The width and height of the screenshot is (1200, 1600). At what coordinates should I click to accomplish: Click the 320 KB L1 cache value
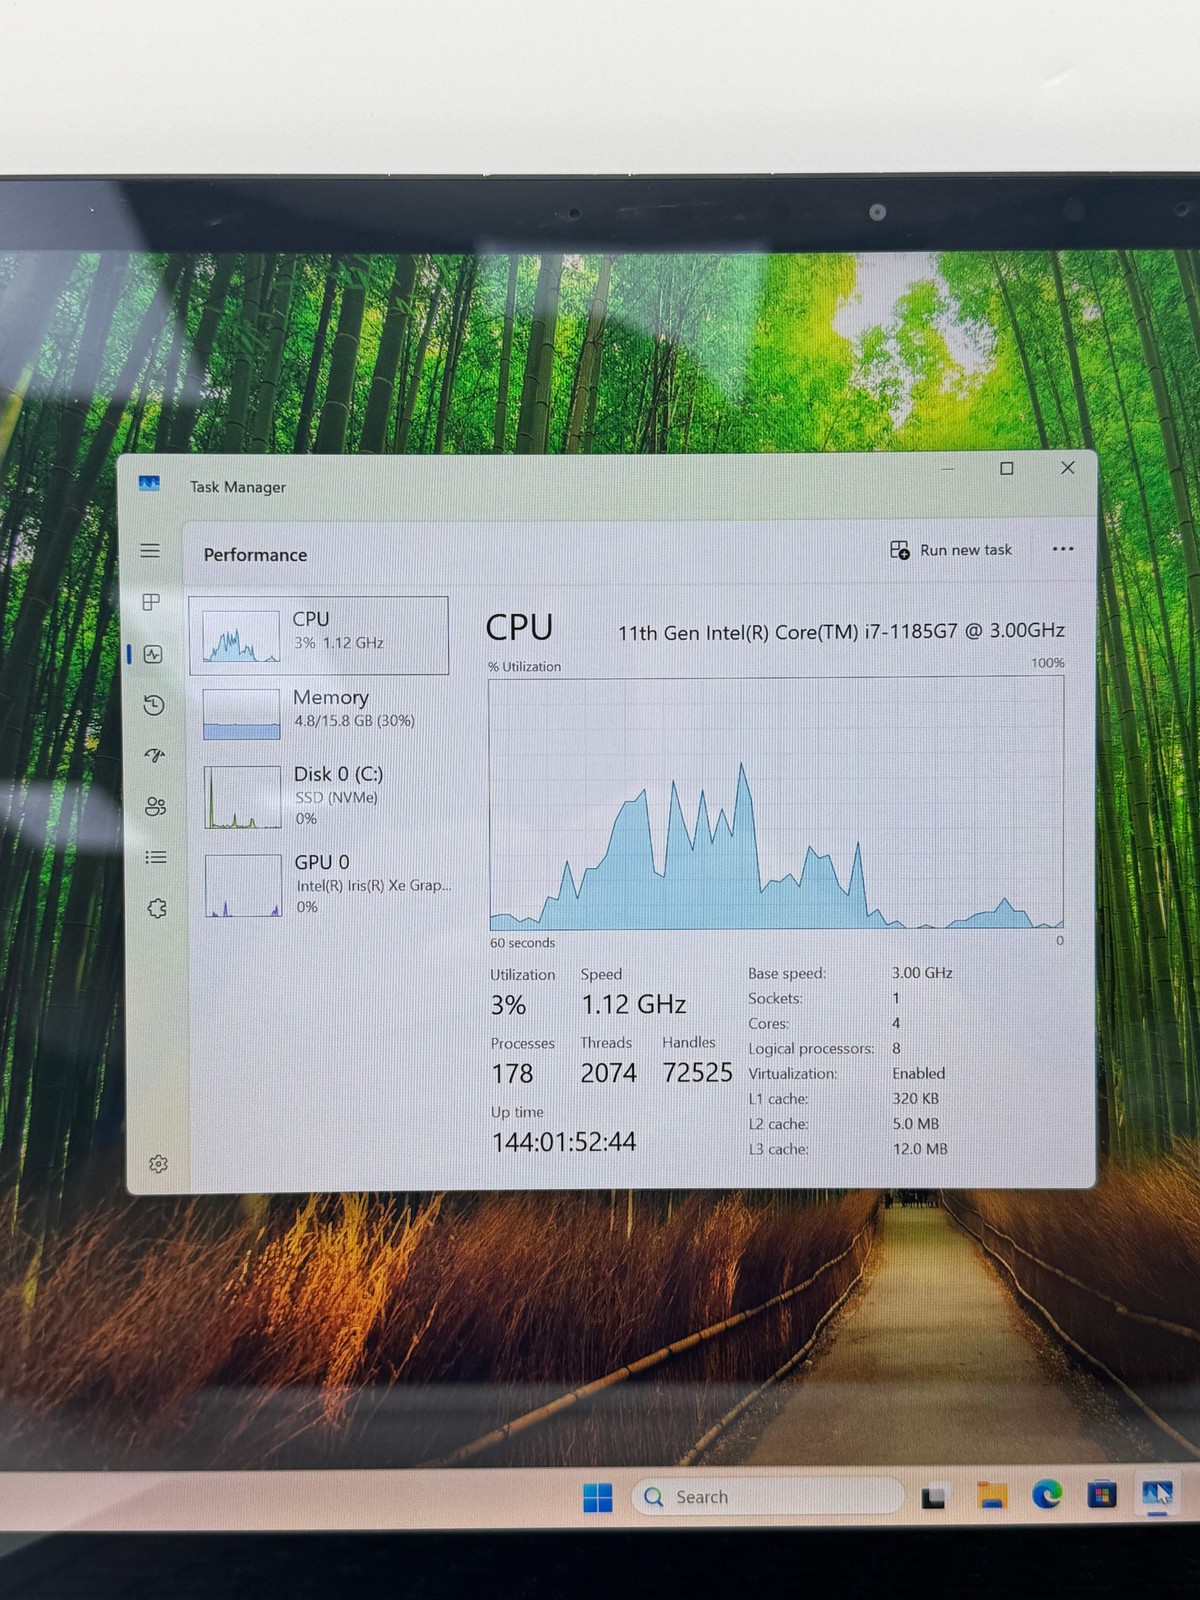coord(915,1098)
